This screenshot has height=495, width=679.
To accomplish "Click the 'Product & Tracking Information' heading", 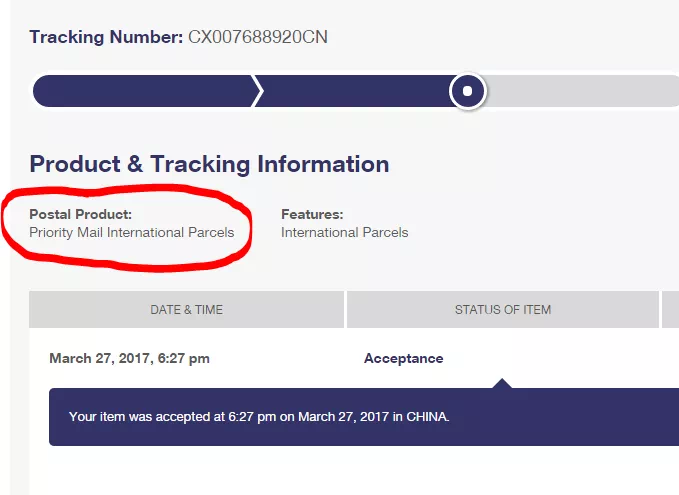I will pyautogui.click(x=209, y=164).
